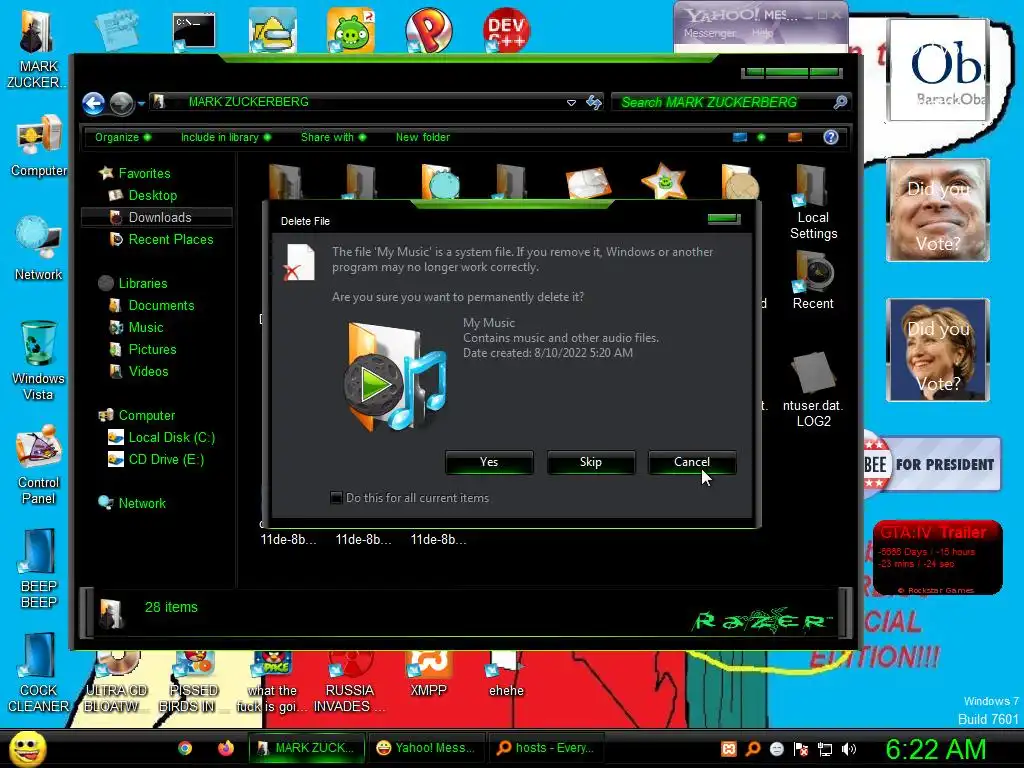Select the XMPP desktop shortcut
1024x768 pixels.
tap(428, 675)
